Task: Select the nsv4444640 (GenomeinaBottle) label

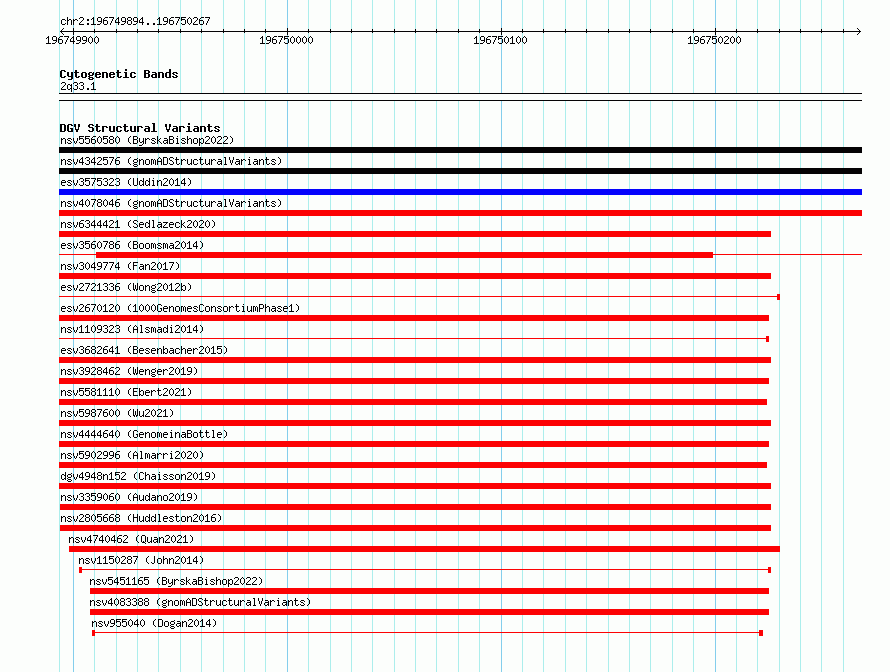Action: coord(144,434)
